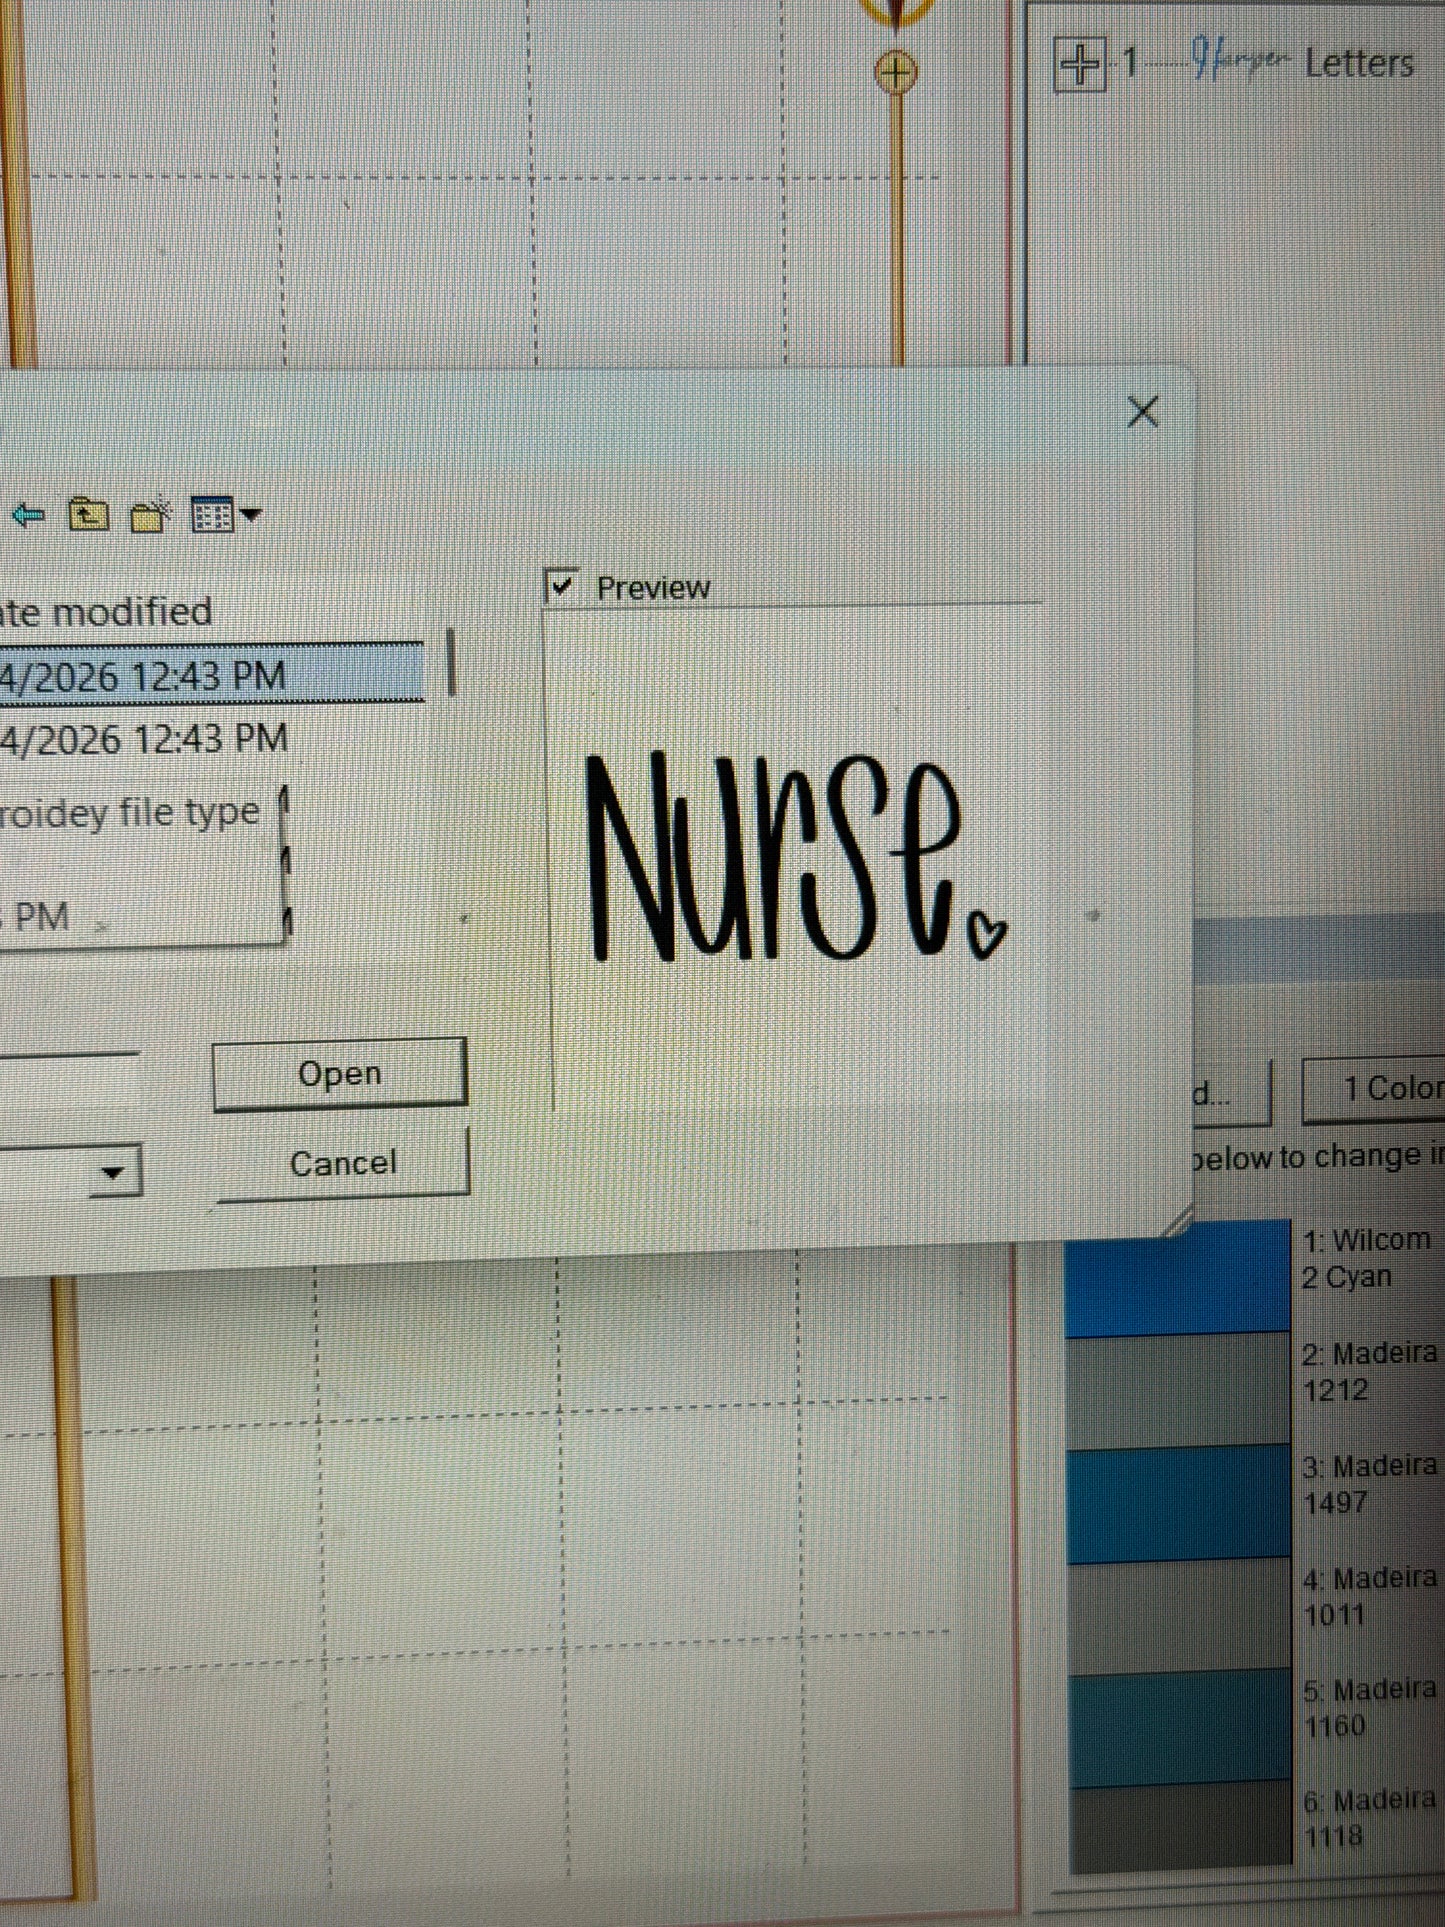1445x1927 pixels.
Task: Expand the Letters tree item plus box
Action: point(1080,65)
